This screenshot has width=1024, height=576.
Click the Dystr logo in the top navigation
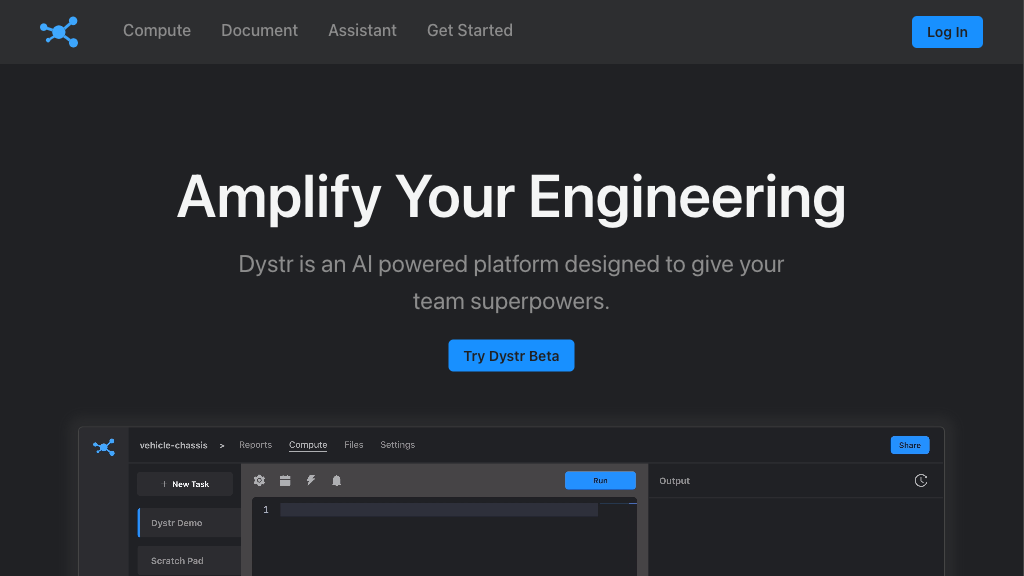tap(59, 31)
